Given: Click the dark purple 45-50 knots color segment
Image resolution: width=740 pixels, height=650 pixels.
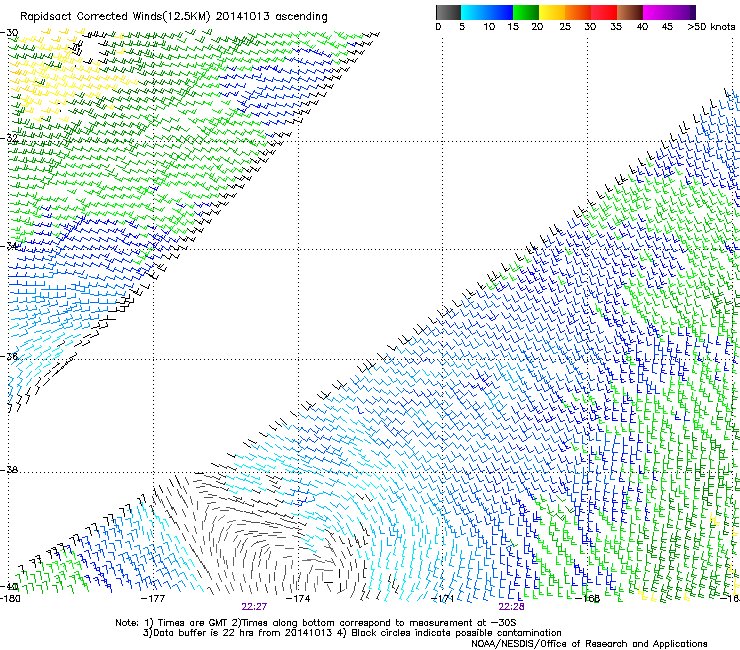Looking at the screenshot, I should click(x=682, y=12).
